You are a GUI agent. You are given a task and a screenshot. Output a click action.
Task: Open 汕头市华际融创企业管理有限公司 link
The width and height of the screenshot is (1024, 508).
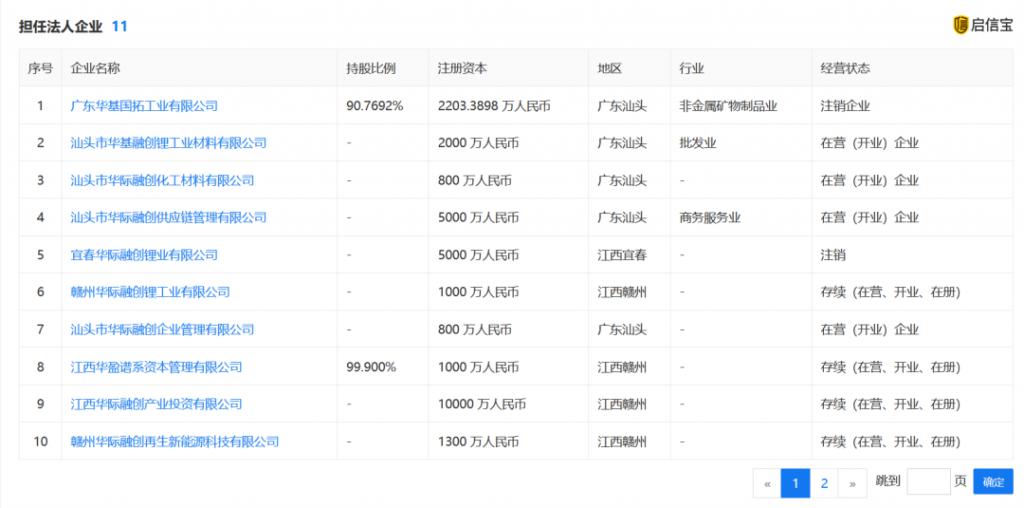[x=162, y=329]
